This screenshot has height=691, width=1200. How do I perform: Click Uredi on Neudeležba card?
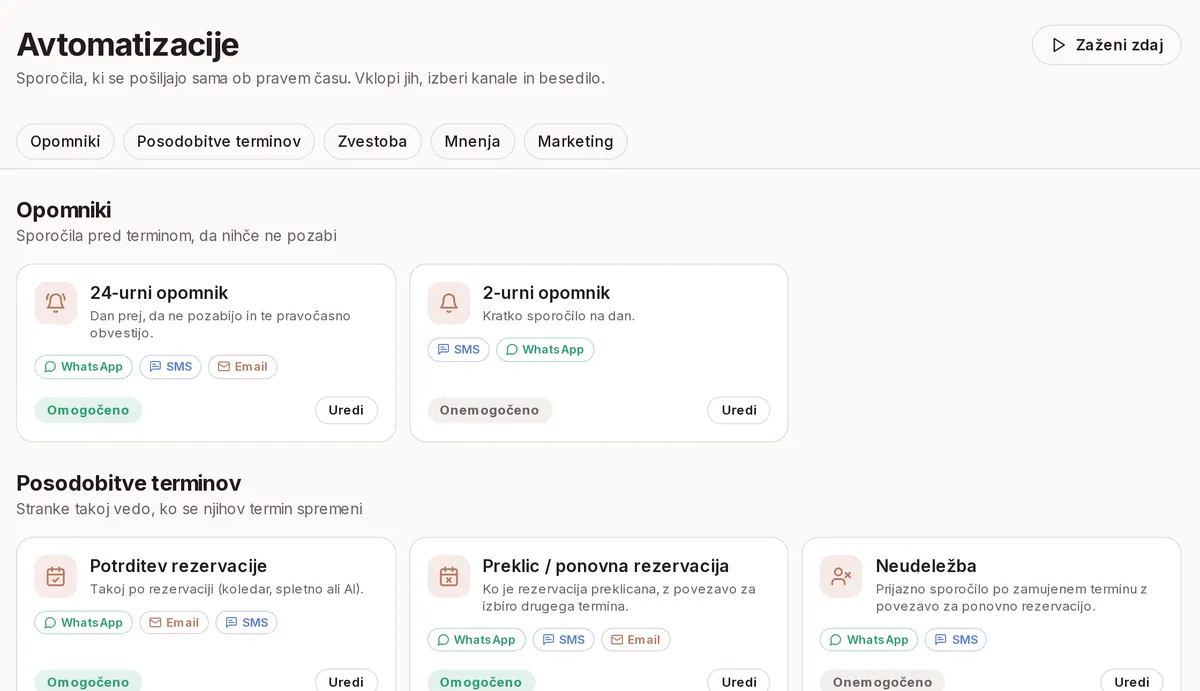click(x=1132, y=681)
